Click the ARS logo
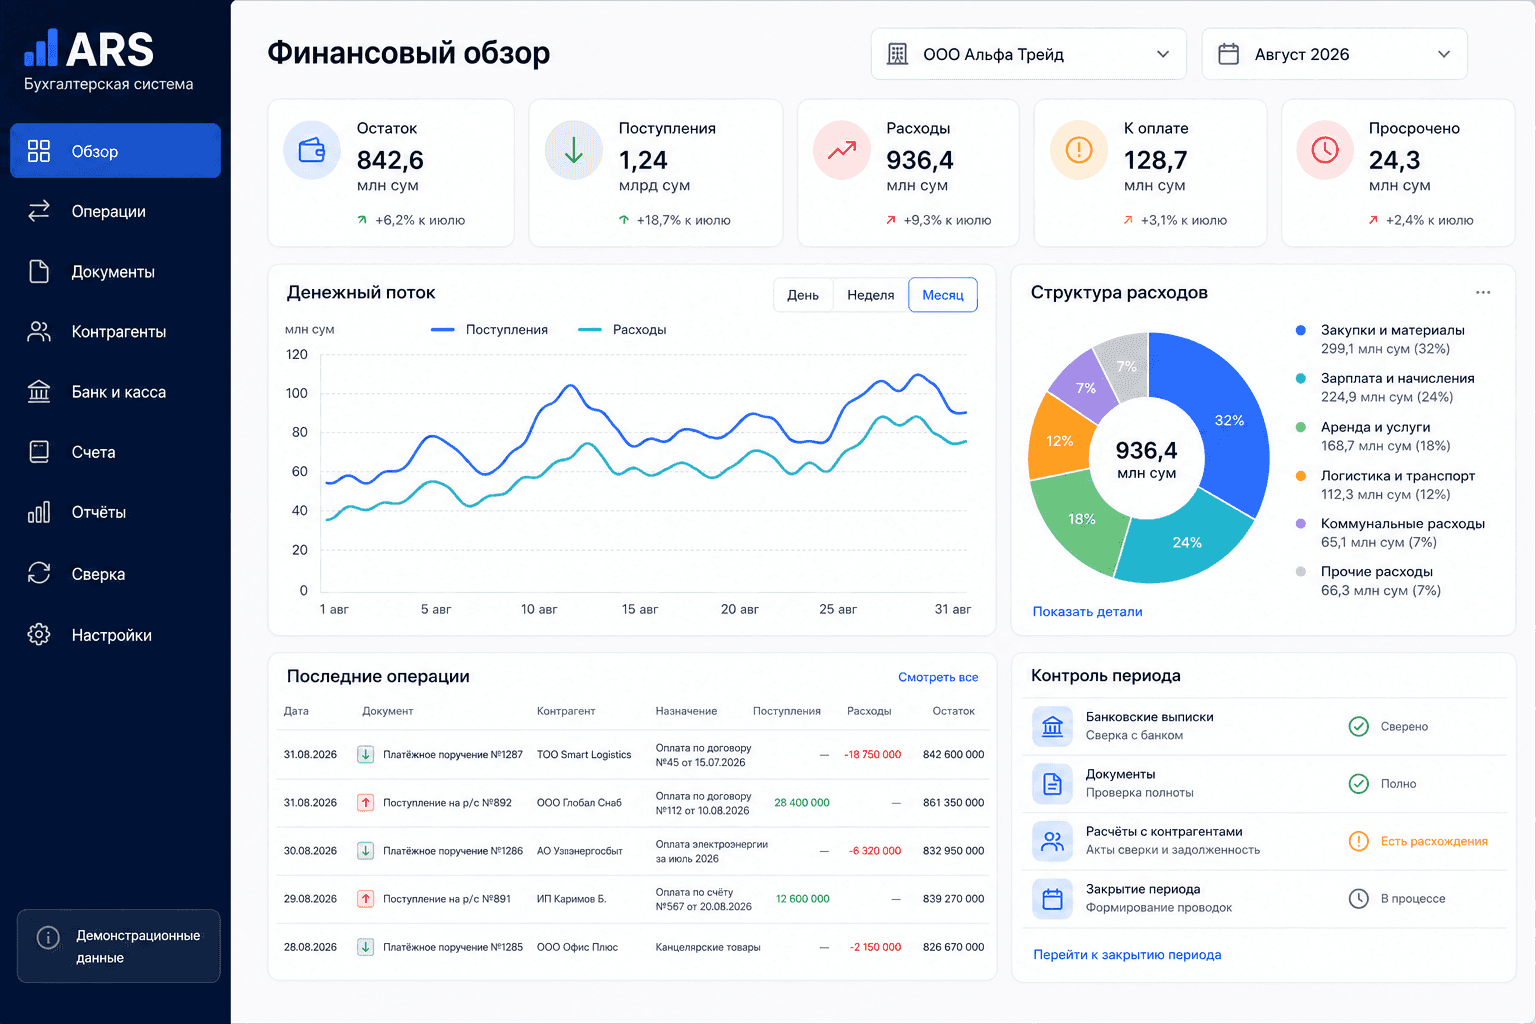 pos(89,49)
